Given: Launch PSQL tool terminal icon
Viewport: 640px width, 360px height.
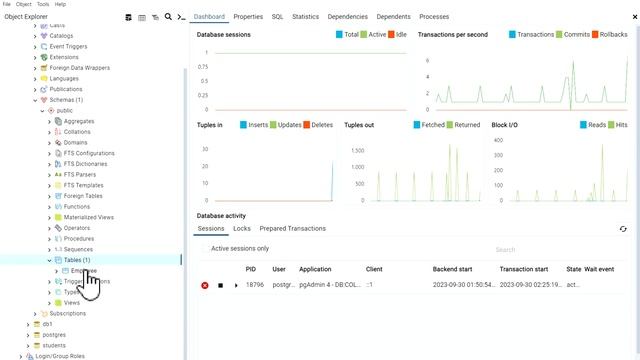Looking at the screenshot, I should point(181,17).
